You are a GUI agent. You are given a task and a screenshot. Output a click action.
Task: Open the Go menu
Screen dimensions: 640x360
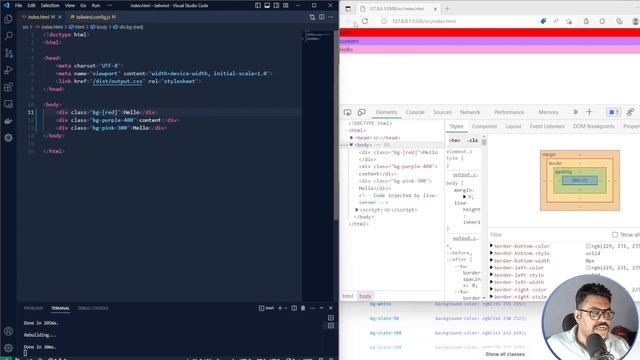(83, 6)
